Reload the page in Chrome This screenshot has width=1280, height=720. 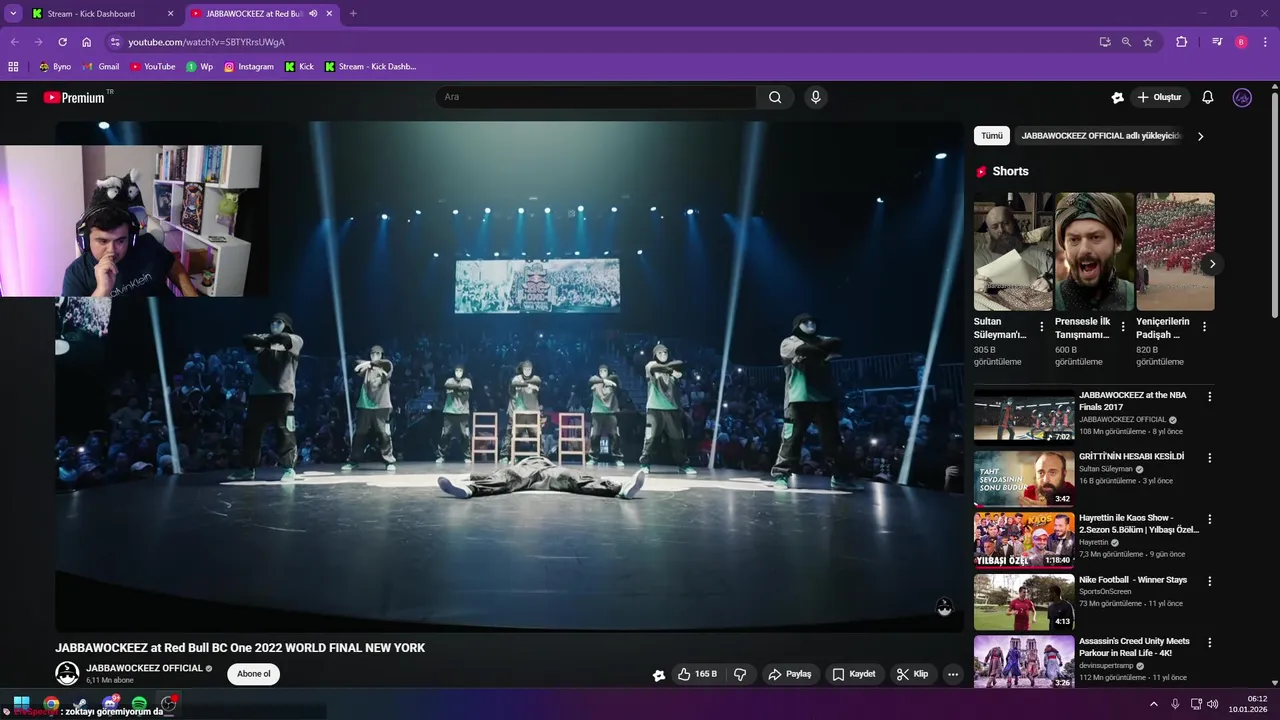point(62,42)
